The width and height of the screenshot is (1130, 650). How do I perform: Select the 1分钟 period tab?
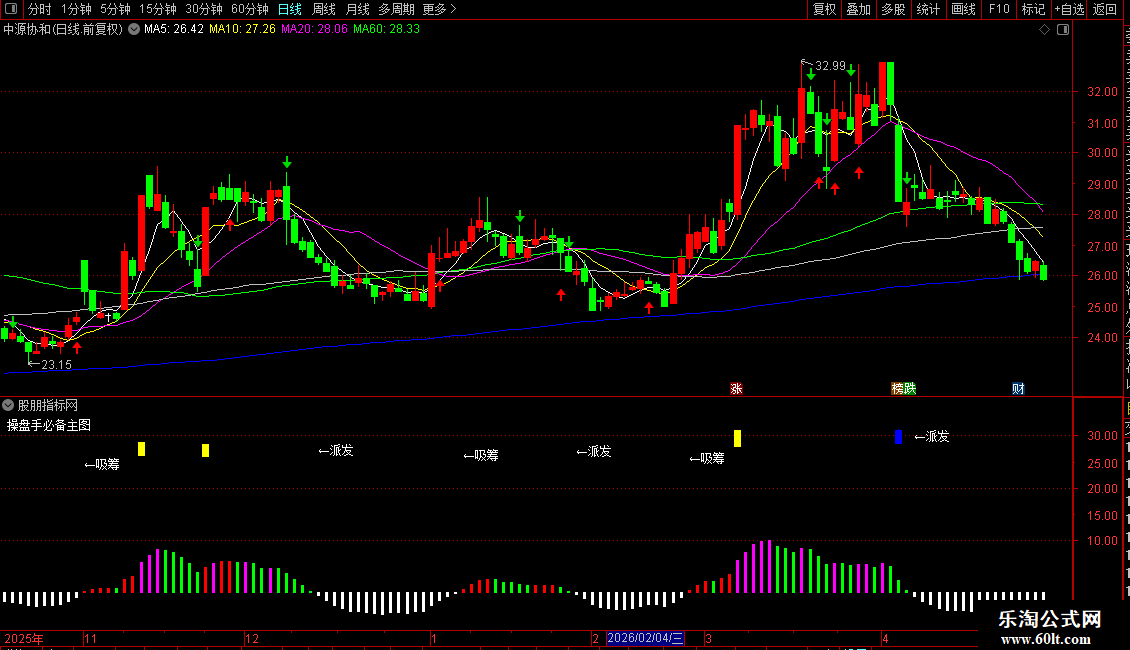click(76, 9)
